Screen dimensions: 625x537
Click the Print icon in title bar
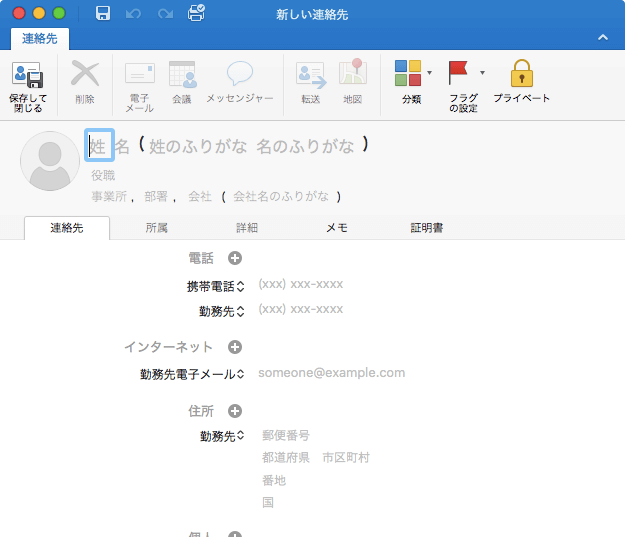point(196,13)
